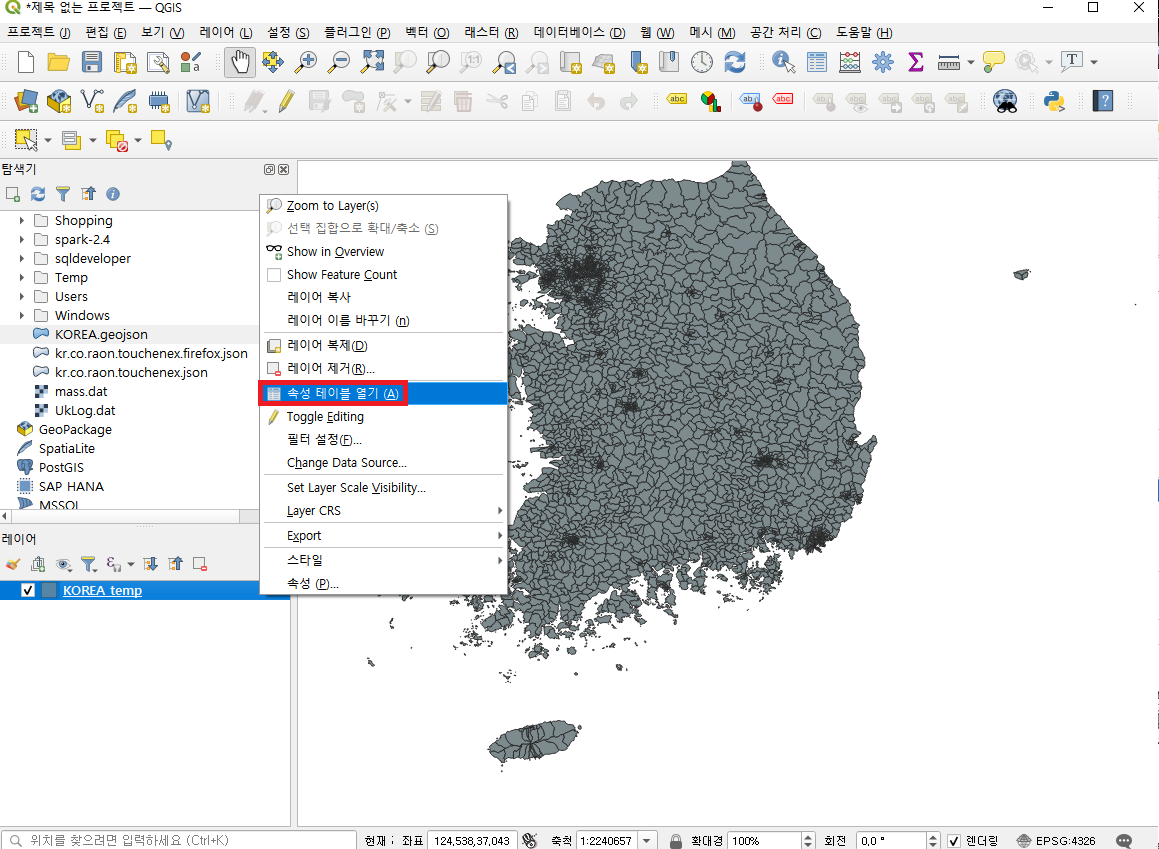Open Export submenu in context menu
The image size is (1159, 849).
tap(384, 536)
